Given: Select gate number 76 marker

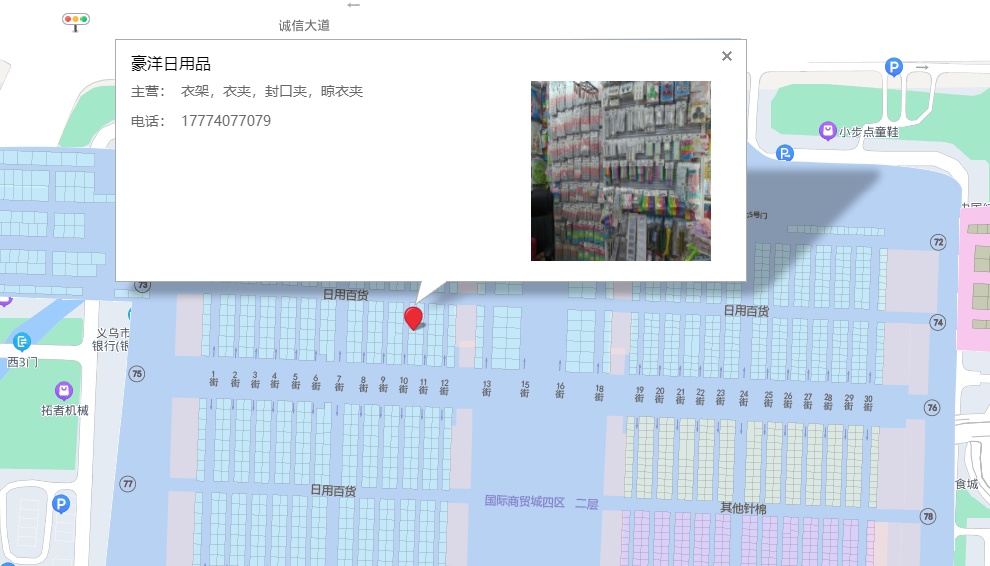Looking at the screenshot, I should tap(932, 407).
